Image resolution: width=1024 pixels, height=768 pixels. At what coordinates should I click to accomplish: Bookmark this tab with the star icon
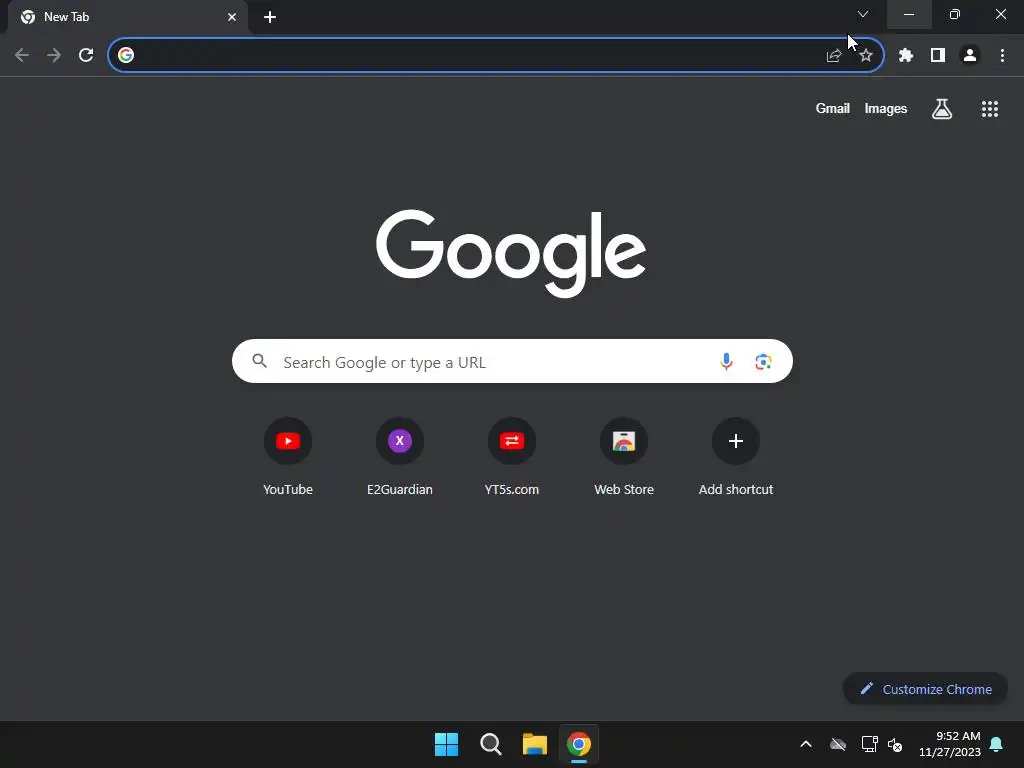866,56
